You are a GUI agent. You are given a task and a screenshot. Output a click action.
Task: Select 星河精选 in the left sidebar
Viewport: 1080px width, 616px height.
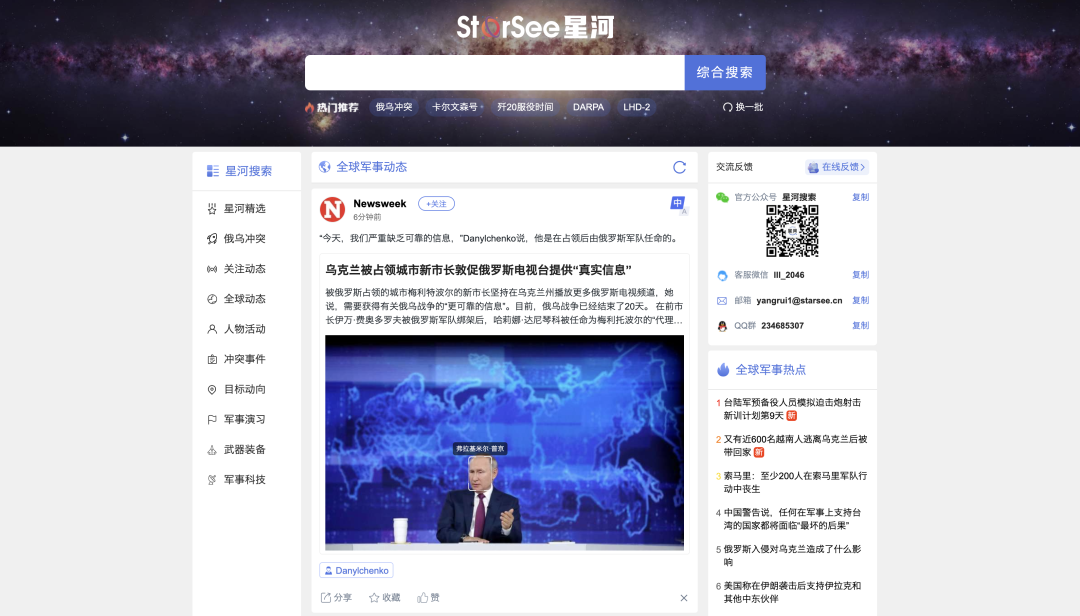[244, 209]
